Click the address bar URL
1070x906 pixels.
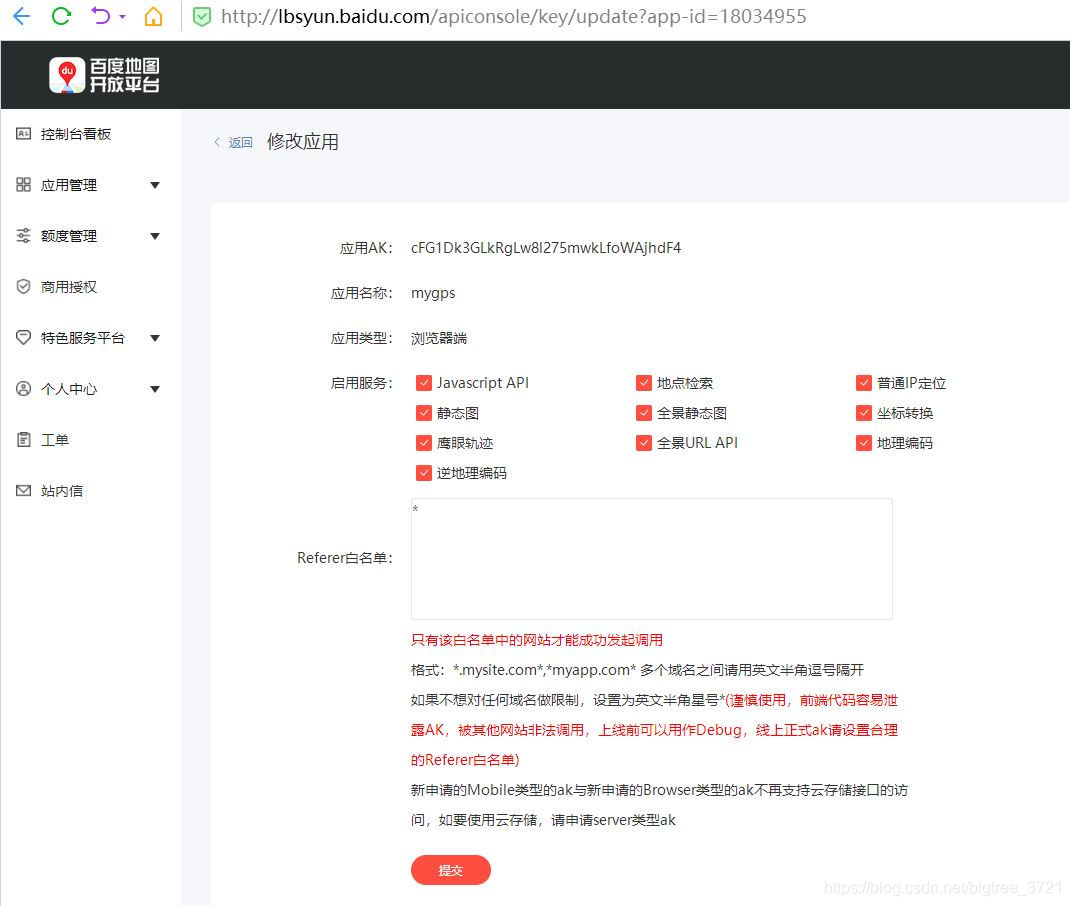point(513,16)
